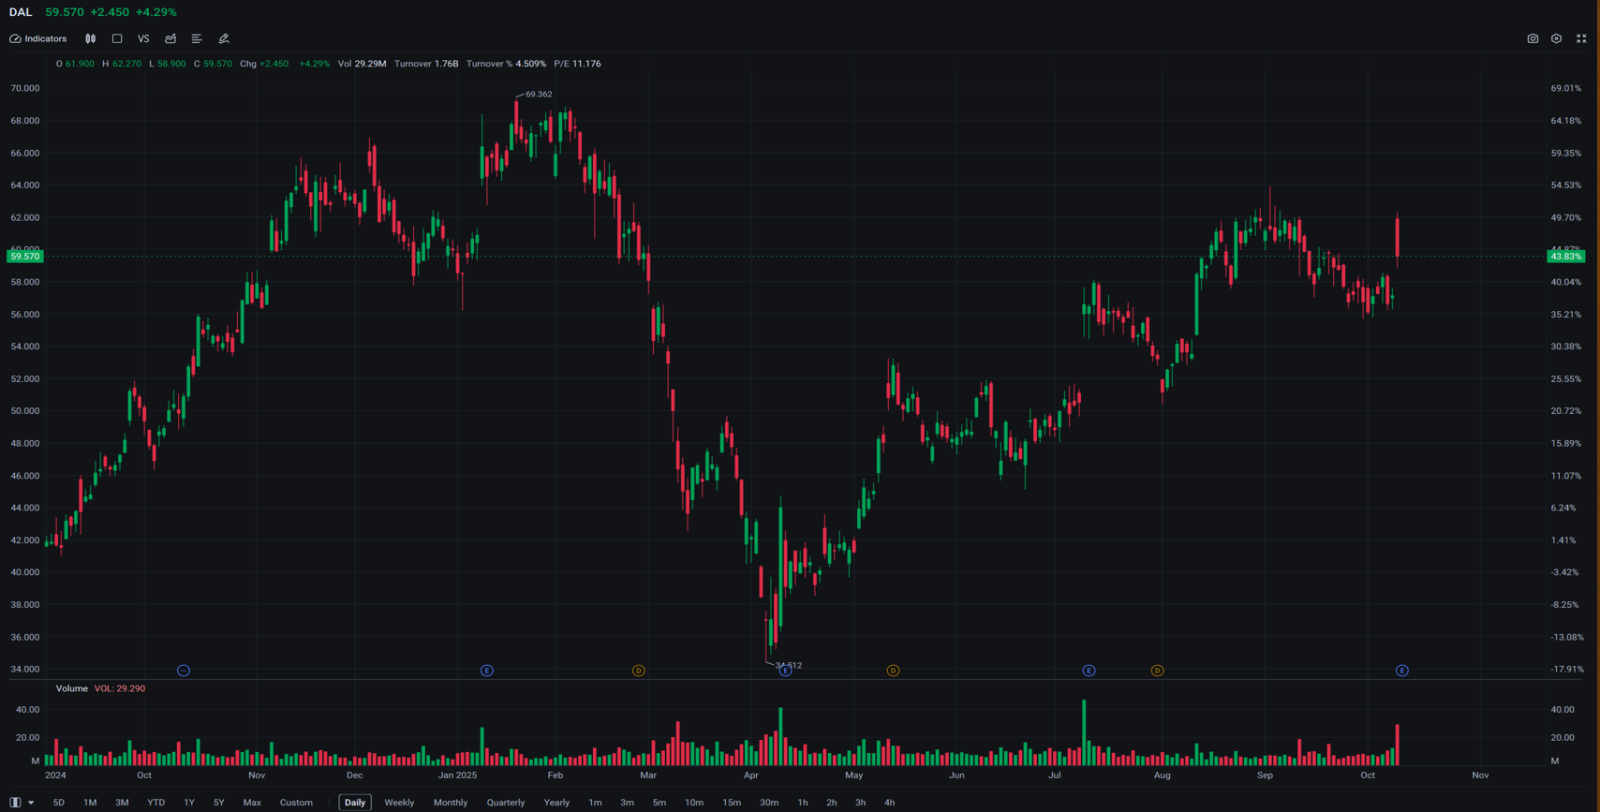Open the Custom date range selector
Screen dimensions: 1600x812
[x=296, y=803]
